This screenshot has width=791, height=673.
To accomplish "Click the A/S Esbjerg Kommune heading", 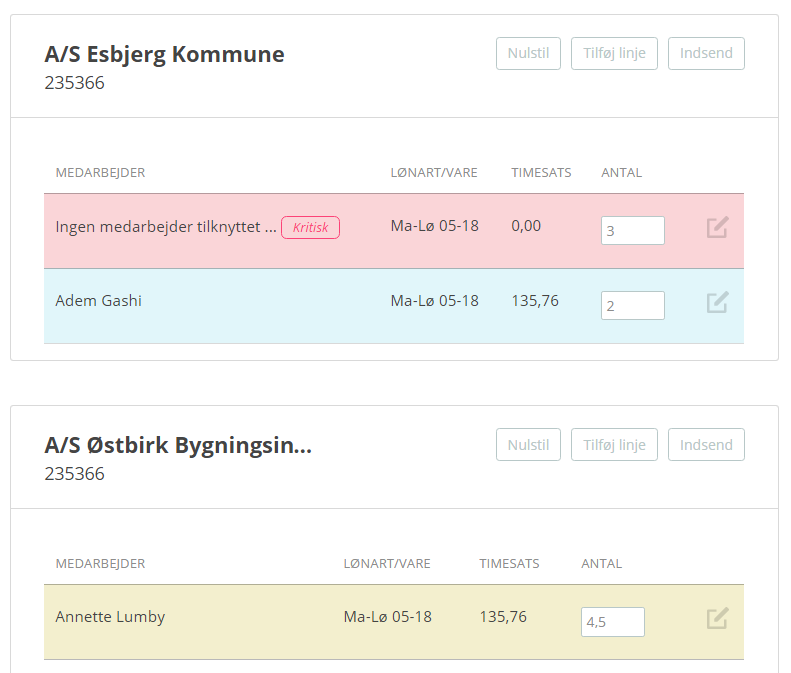I will (164, 54).
